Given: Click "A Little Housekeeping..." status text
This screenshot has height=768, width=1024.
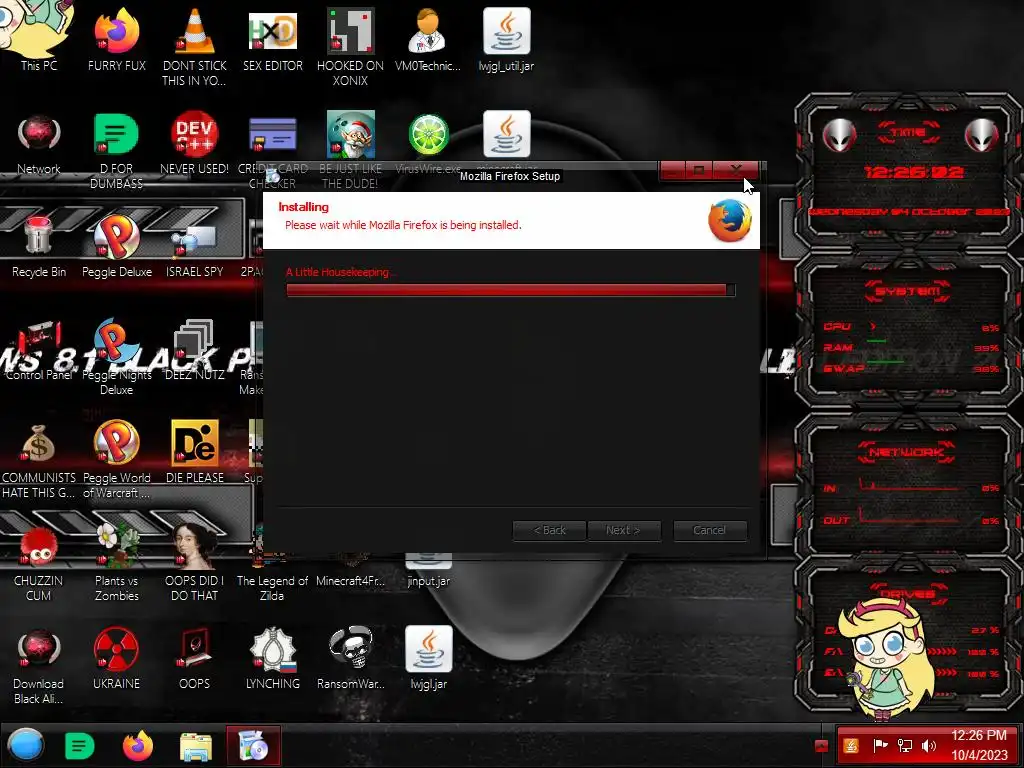Looking at the screenshot, I should 340,272.
